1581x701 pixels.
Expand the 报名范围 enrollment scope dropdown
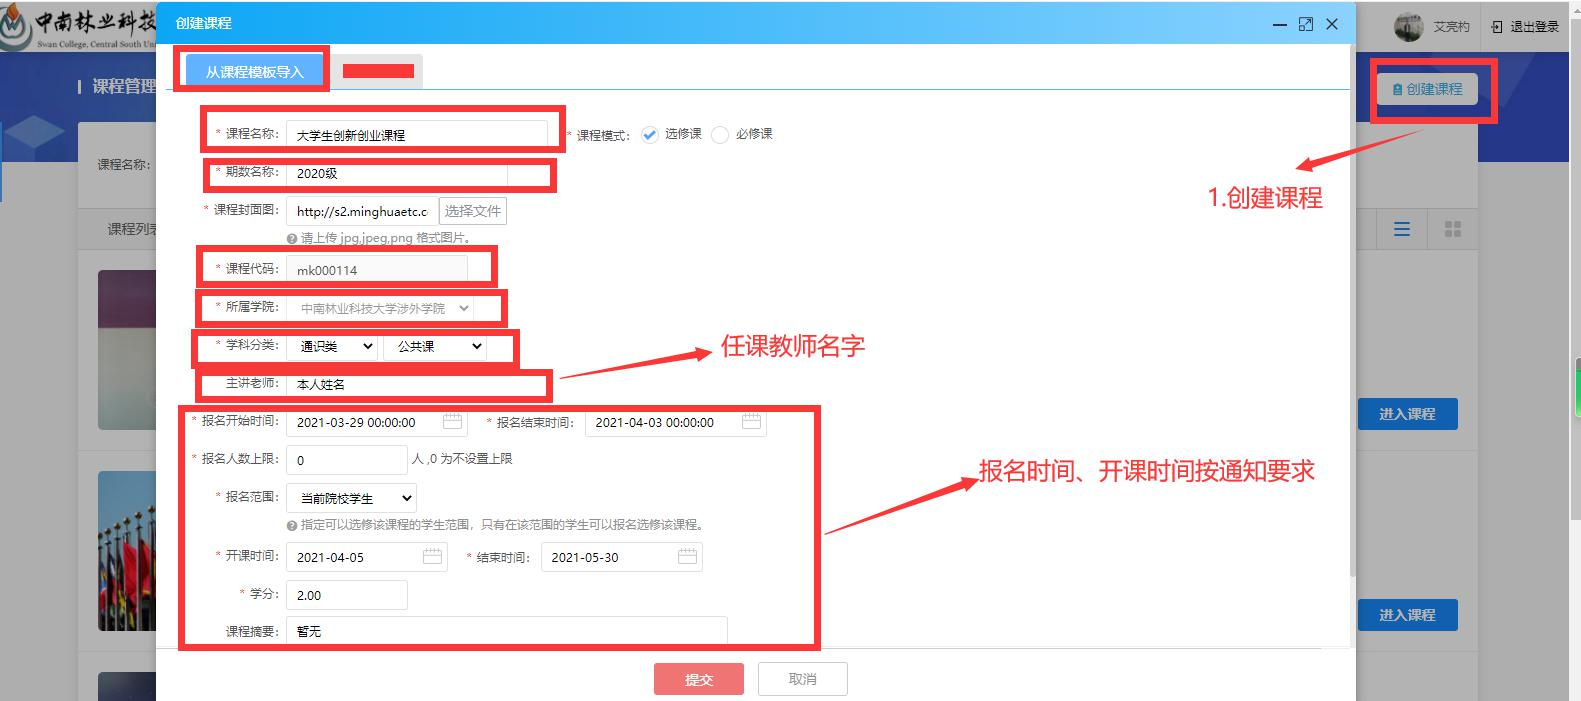pyautogui.click(x=351, y=498)
